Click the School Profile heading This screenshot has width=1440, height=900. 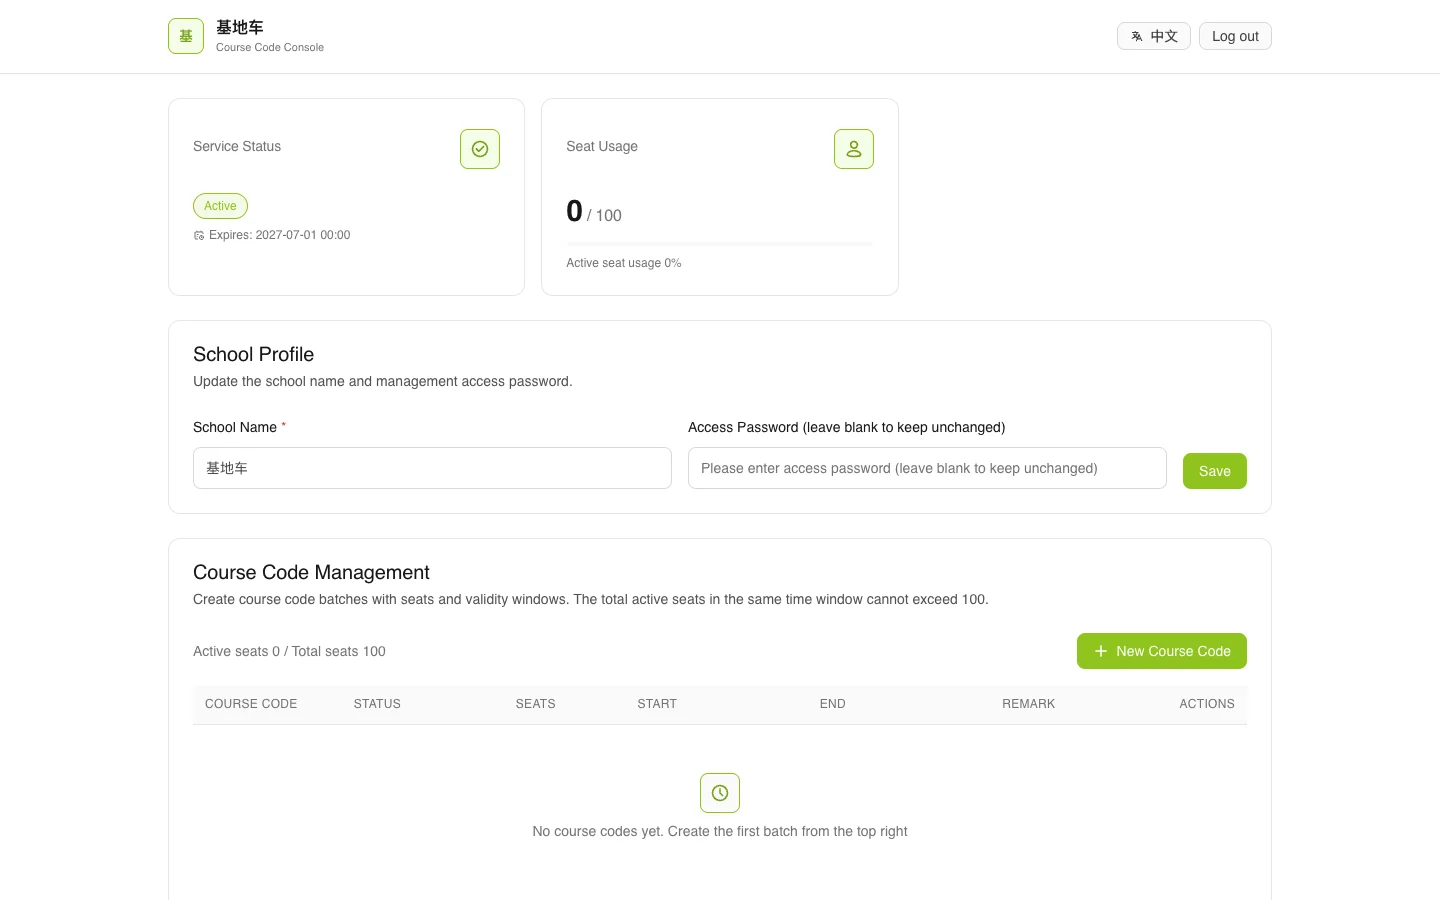253,354
